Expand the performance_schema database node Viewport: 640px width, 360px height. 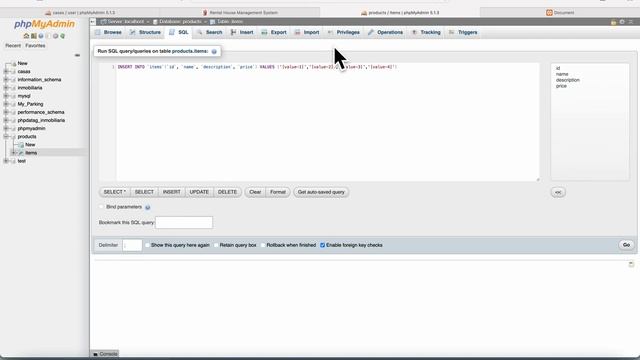[x=6, y=112]
